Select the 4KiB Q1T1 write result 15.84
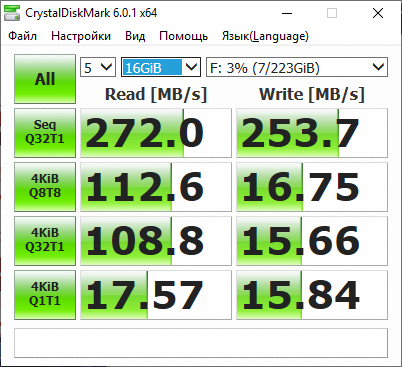 click(x=312, y=295)
